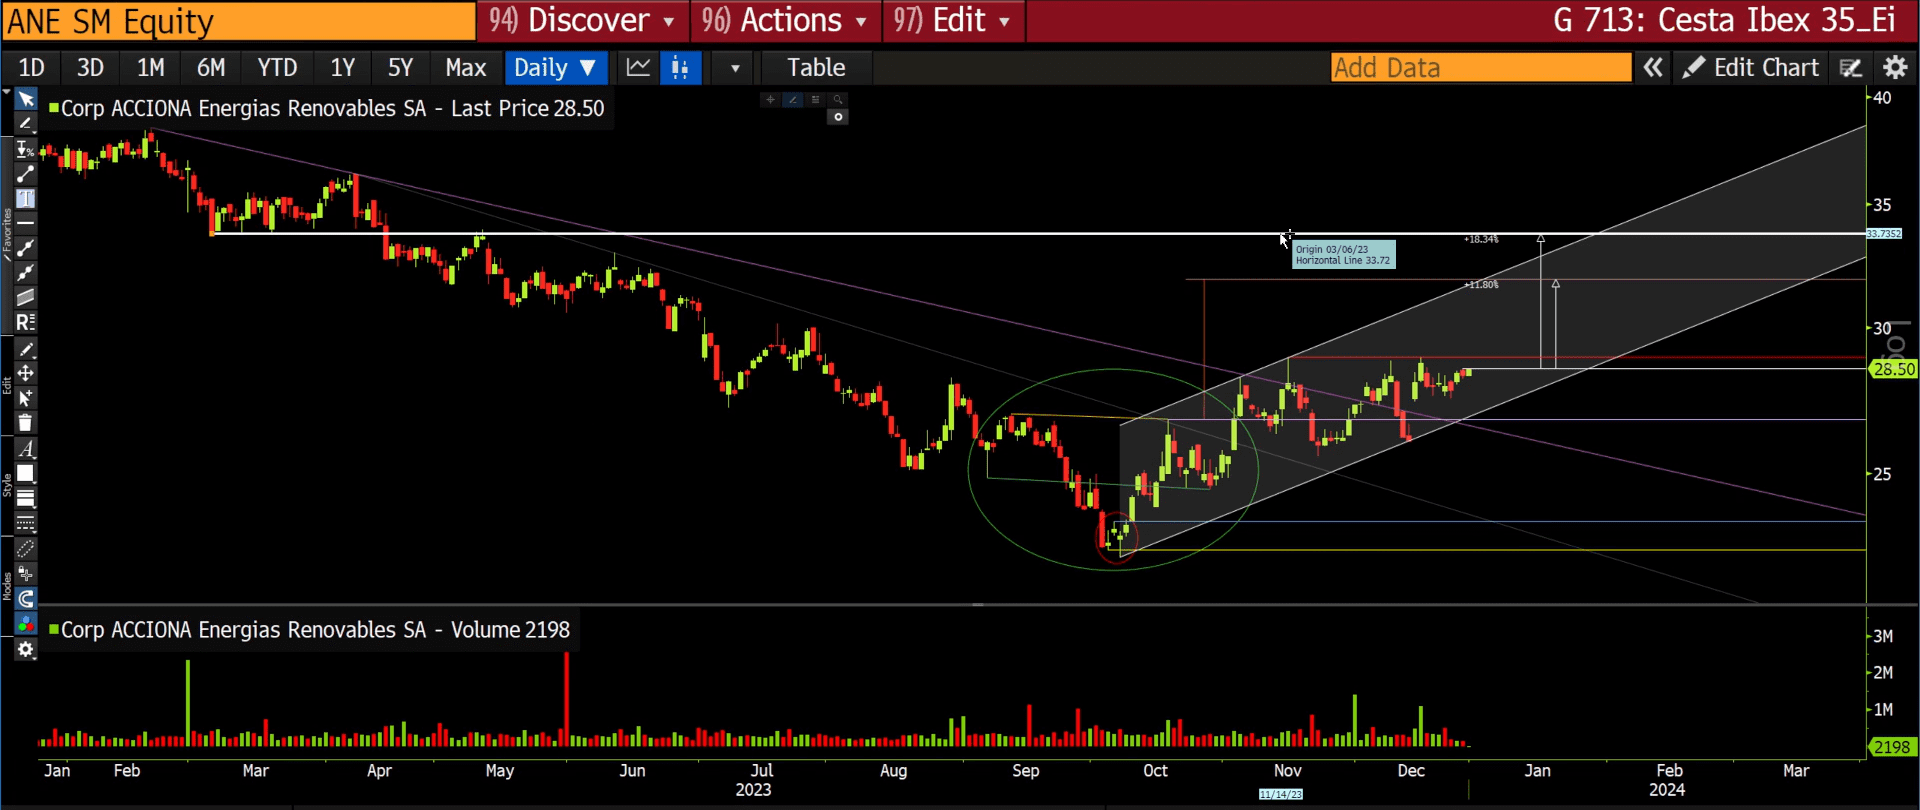Click the ANE SM Equity ticker field

tap(239, 21)
